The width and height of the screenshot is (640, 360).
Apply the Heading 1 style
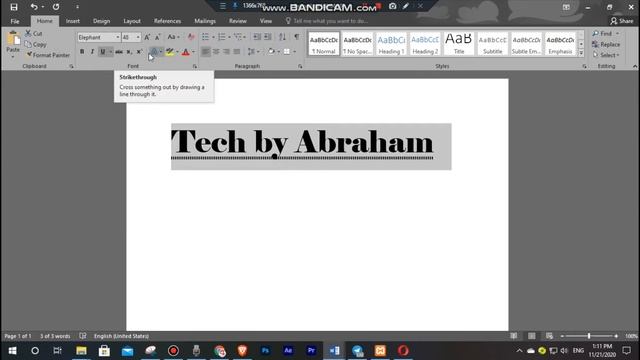click(x=391, y=44)
